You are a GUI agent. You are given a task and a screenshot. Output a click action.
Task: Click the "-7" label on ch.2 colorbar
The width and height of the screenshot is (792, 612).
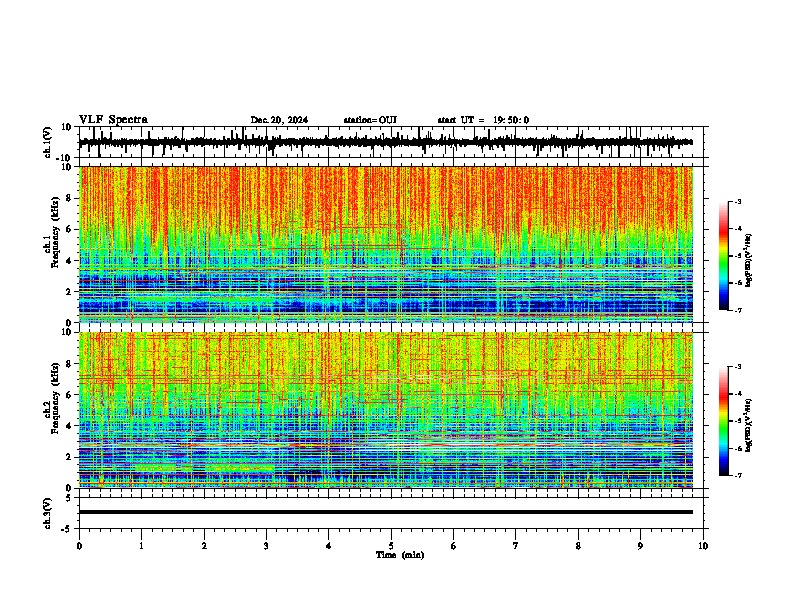pos(738,475)
